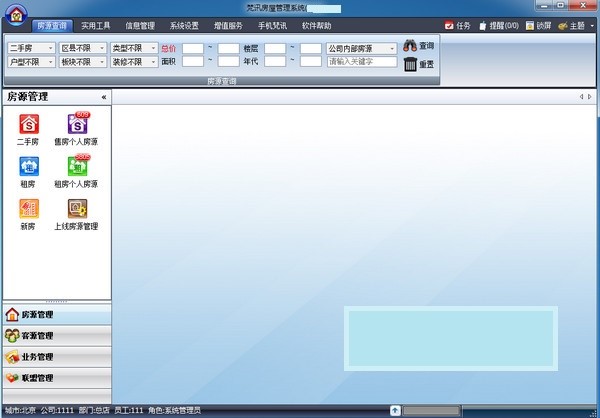
Task: Open the 装修不限 decoration dropdown
Action: click(x=133, y=62)
